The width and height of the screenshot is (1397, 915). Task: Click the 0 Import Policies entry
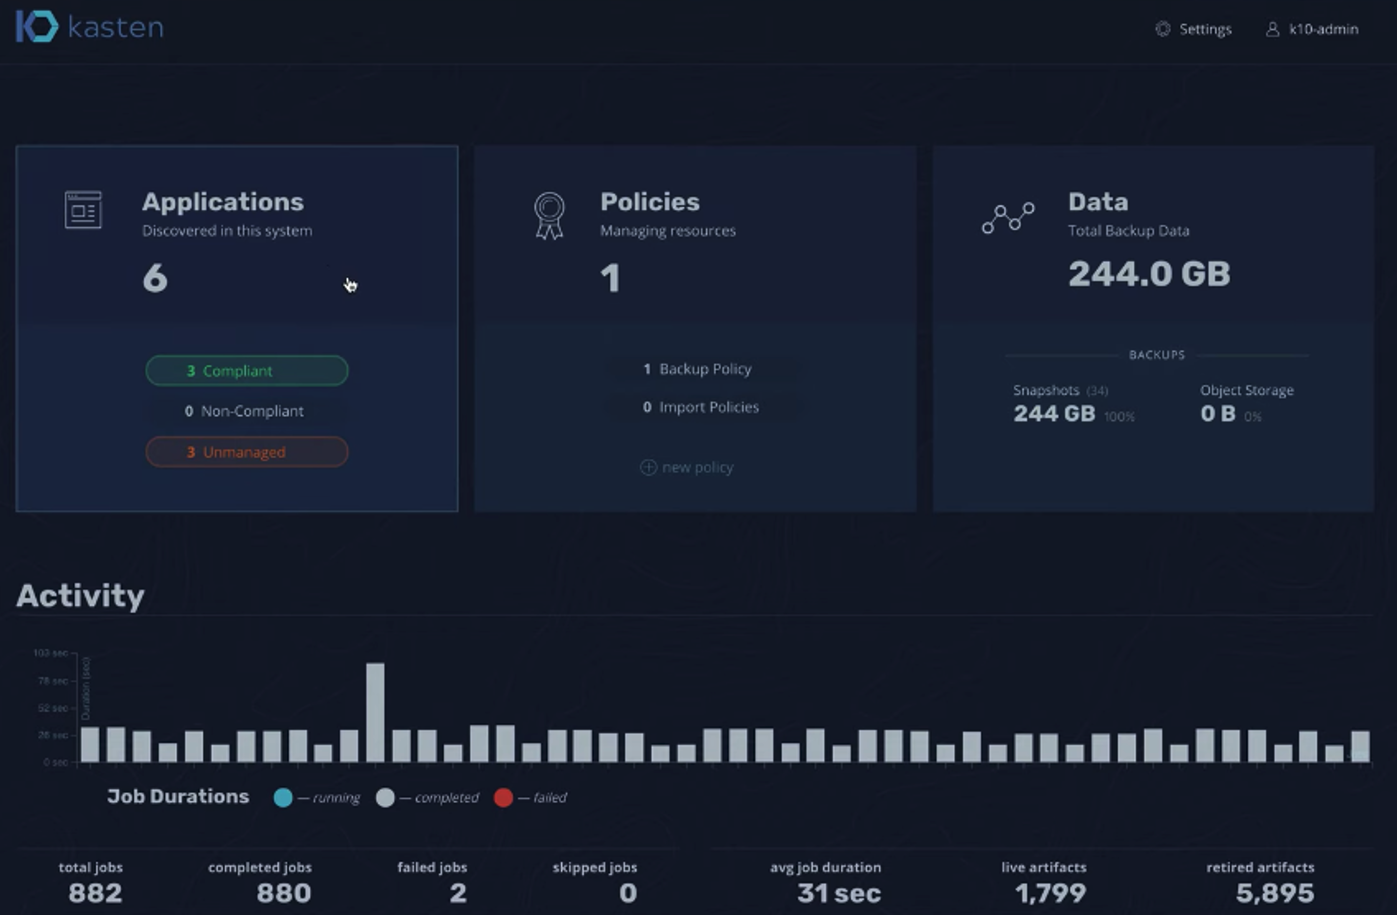tap(701, 407)
